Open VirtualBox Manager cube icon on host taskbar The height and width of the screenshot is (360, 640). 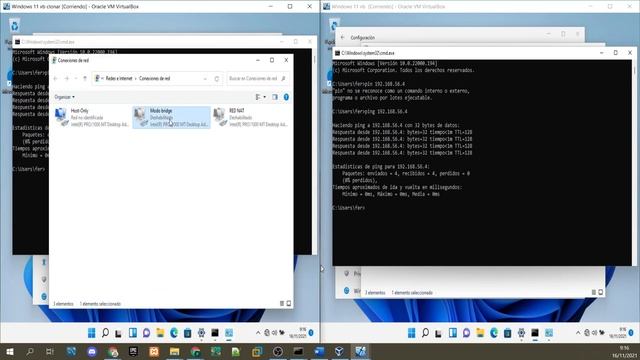tap(339, 351)
